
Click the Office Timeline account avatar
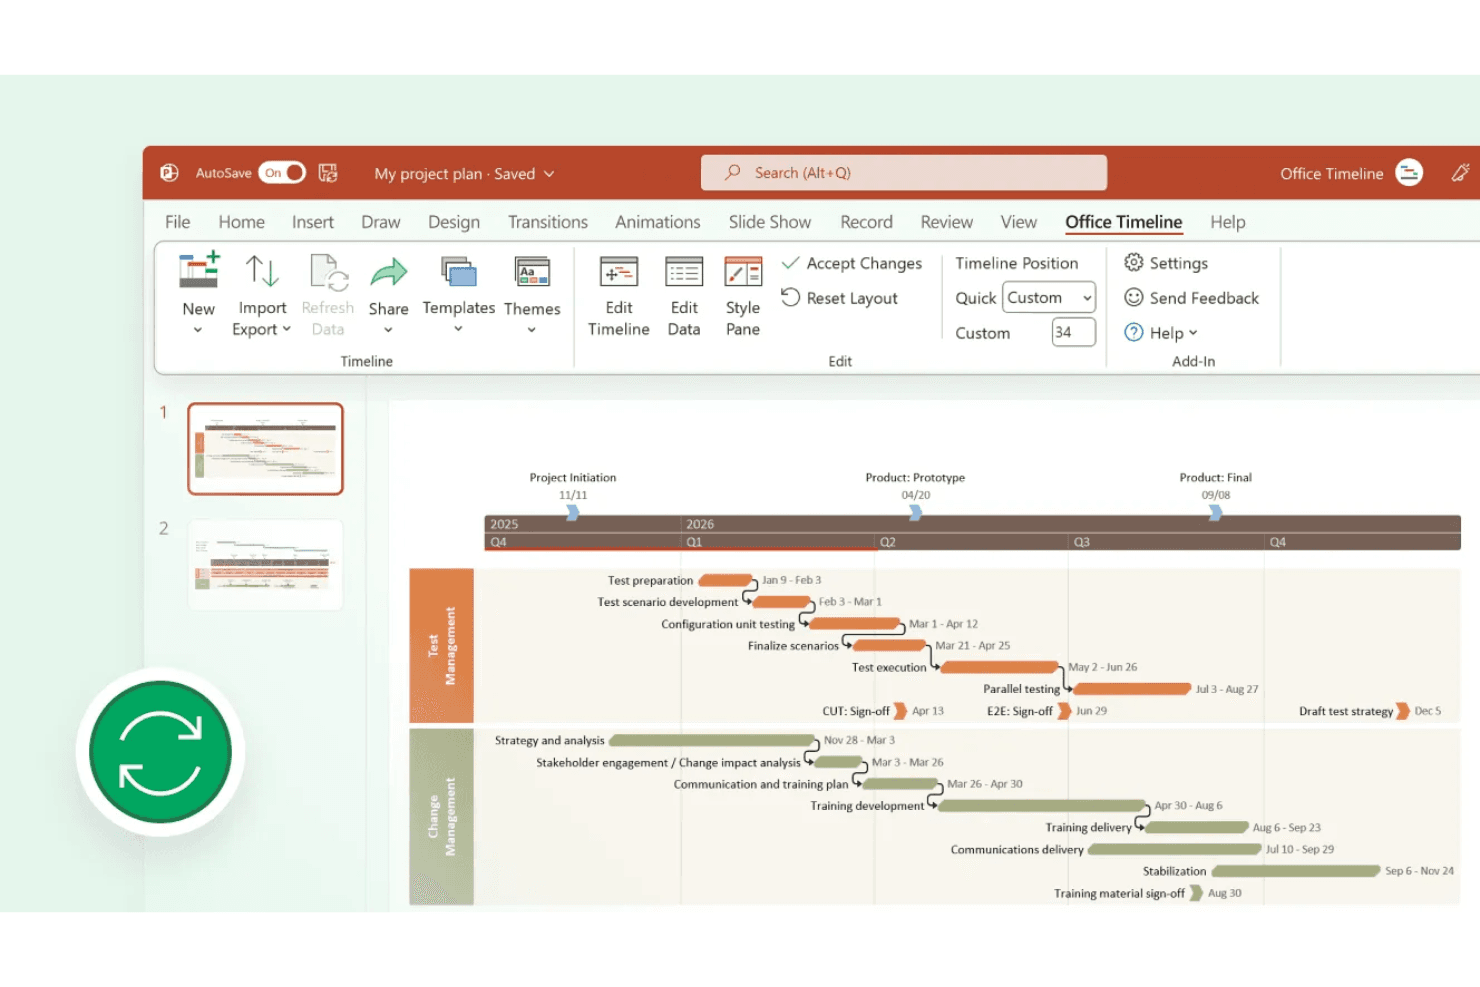point(1409,173)
